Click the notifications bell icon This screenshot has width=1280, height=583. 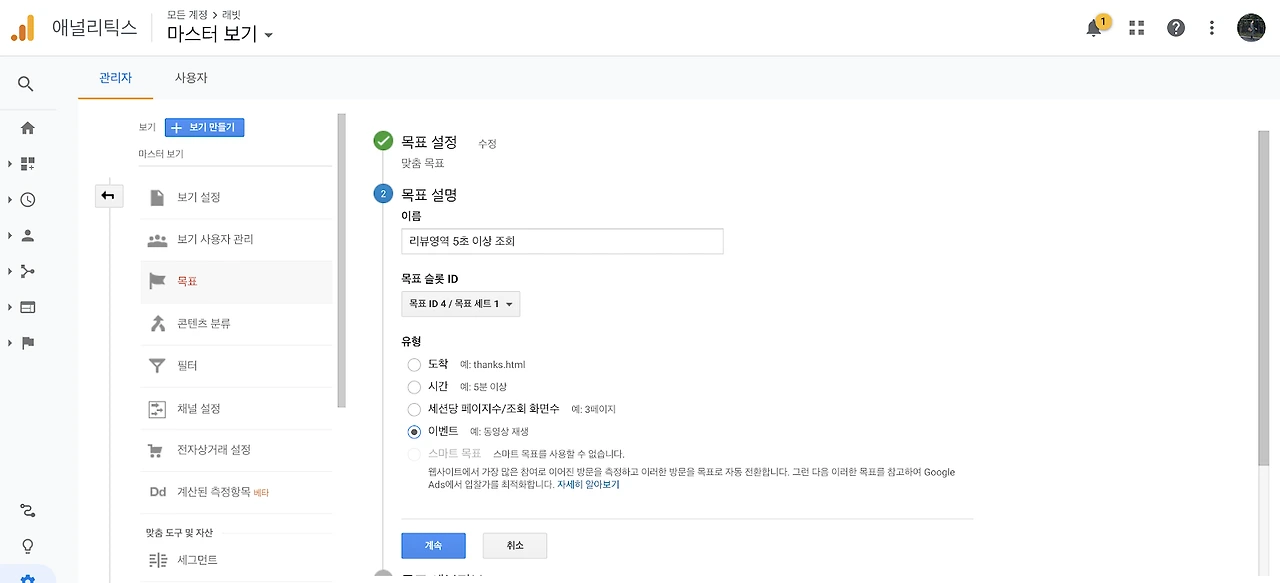pos(1094,28)
